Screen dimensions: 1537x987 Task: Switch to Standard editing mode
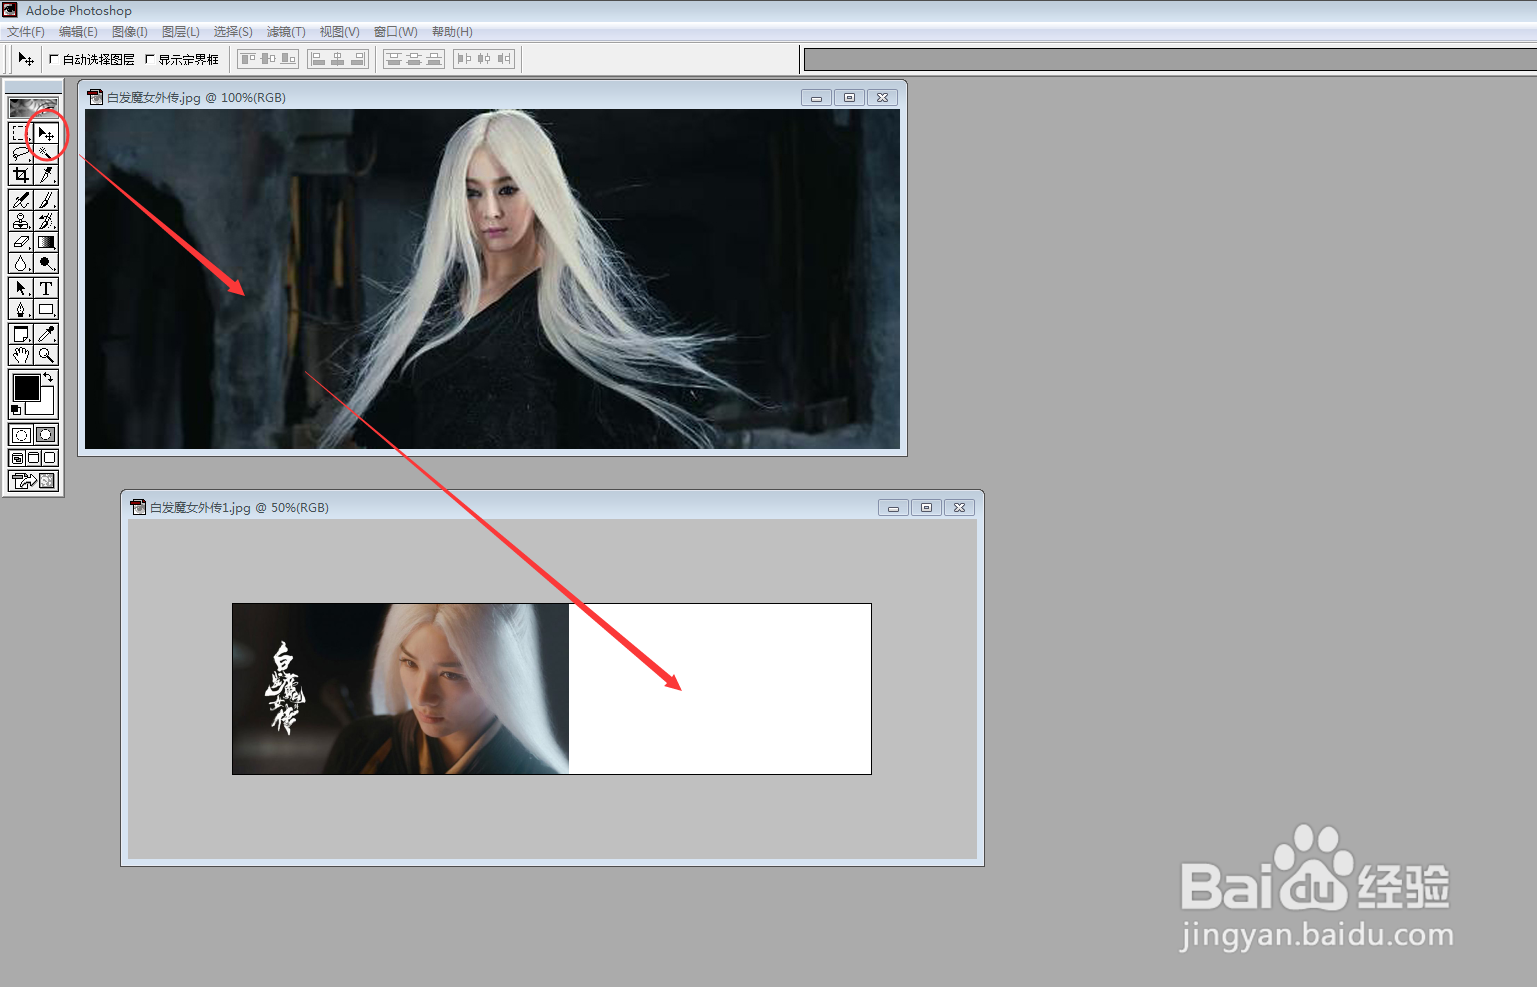tap(20, 435)
